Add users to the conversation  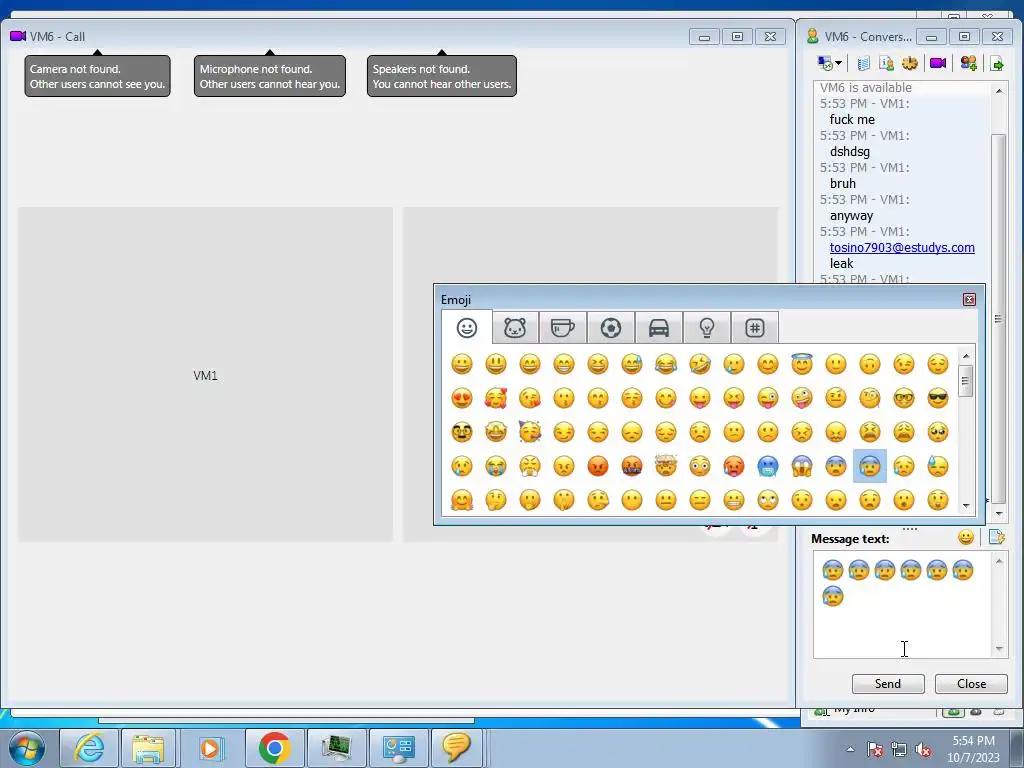click(968, 63)
